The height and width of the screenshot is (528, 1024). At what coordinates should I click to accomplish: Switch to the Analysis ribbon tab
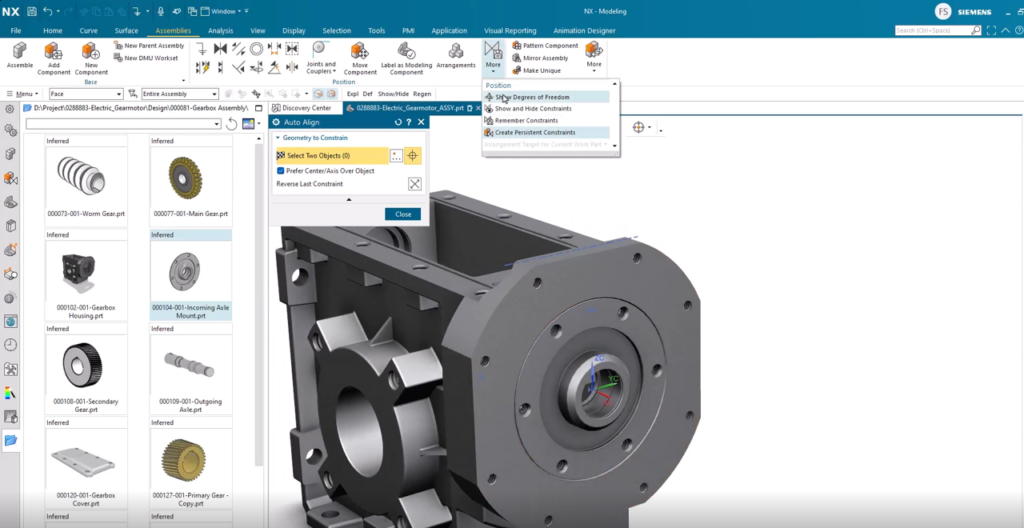221,31
